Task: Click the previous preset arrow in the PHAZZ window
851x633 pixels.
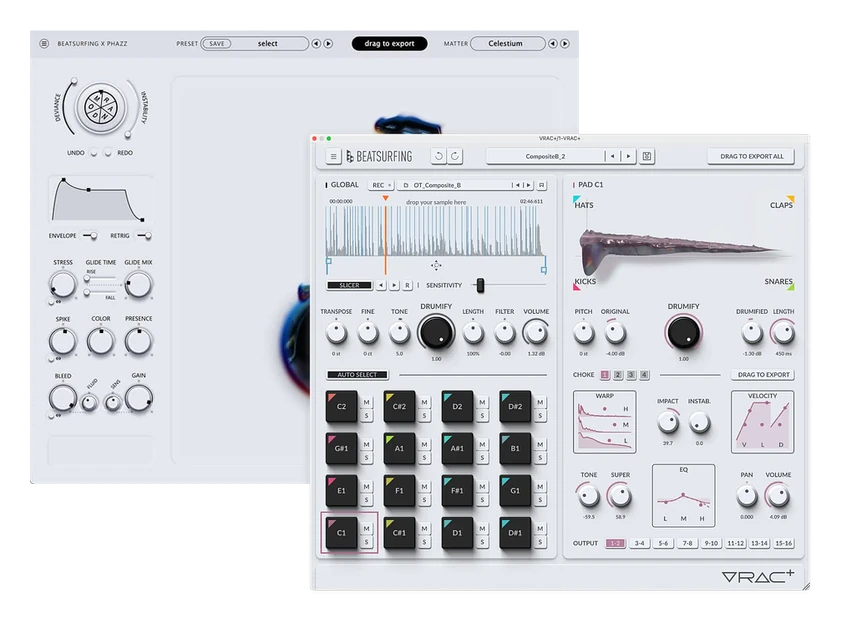Action: [x=316, y=43]
